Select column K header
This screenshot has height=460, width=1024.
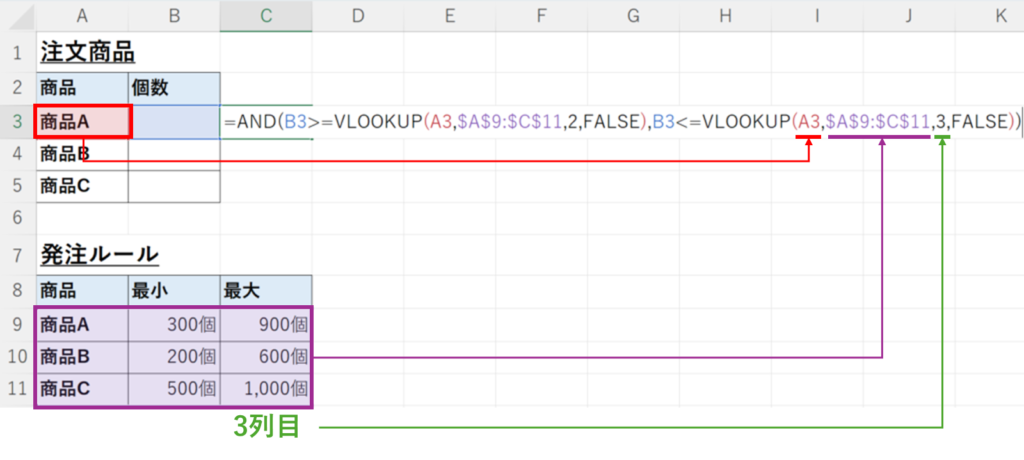(989, 16)
